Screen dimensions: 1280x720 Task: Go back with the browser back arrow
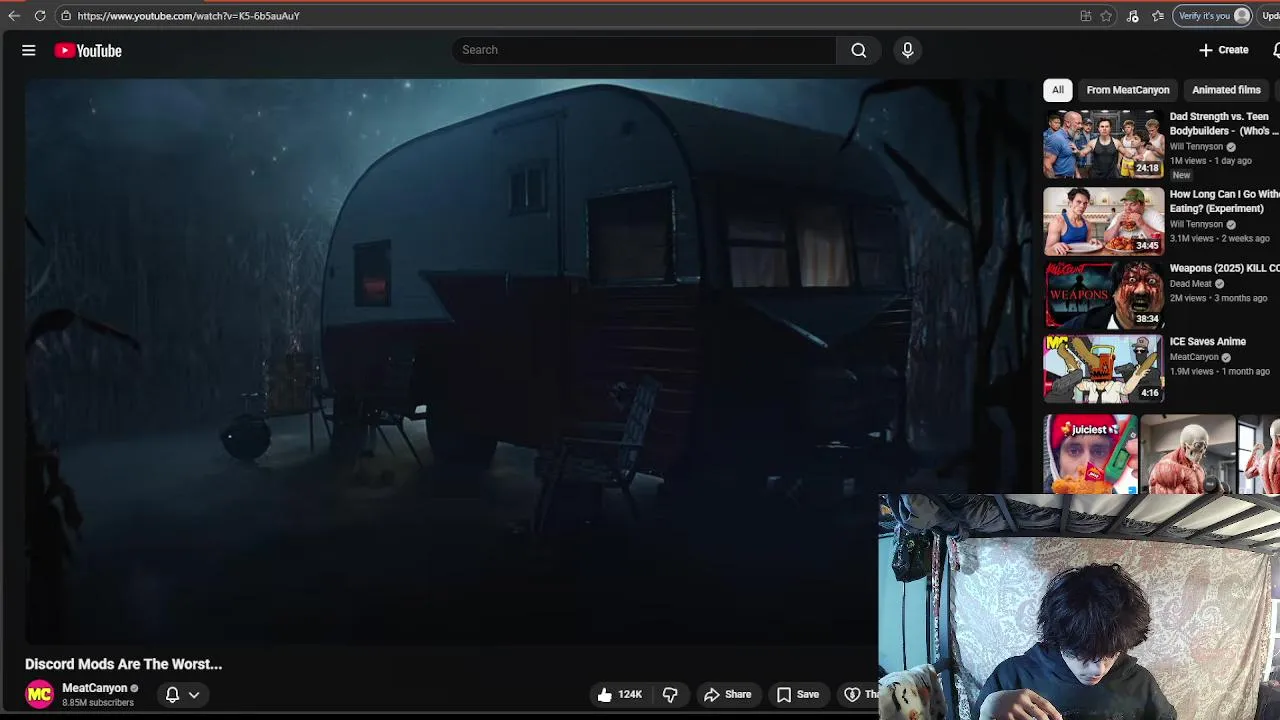(x=14, y=16)
